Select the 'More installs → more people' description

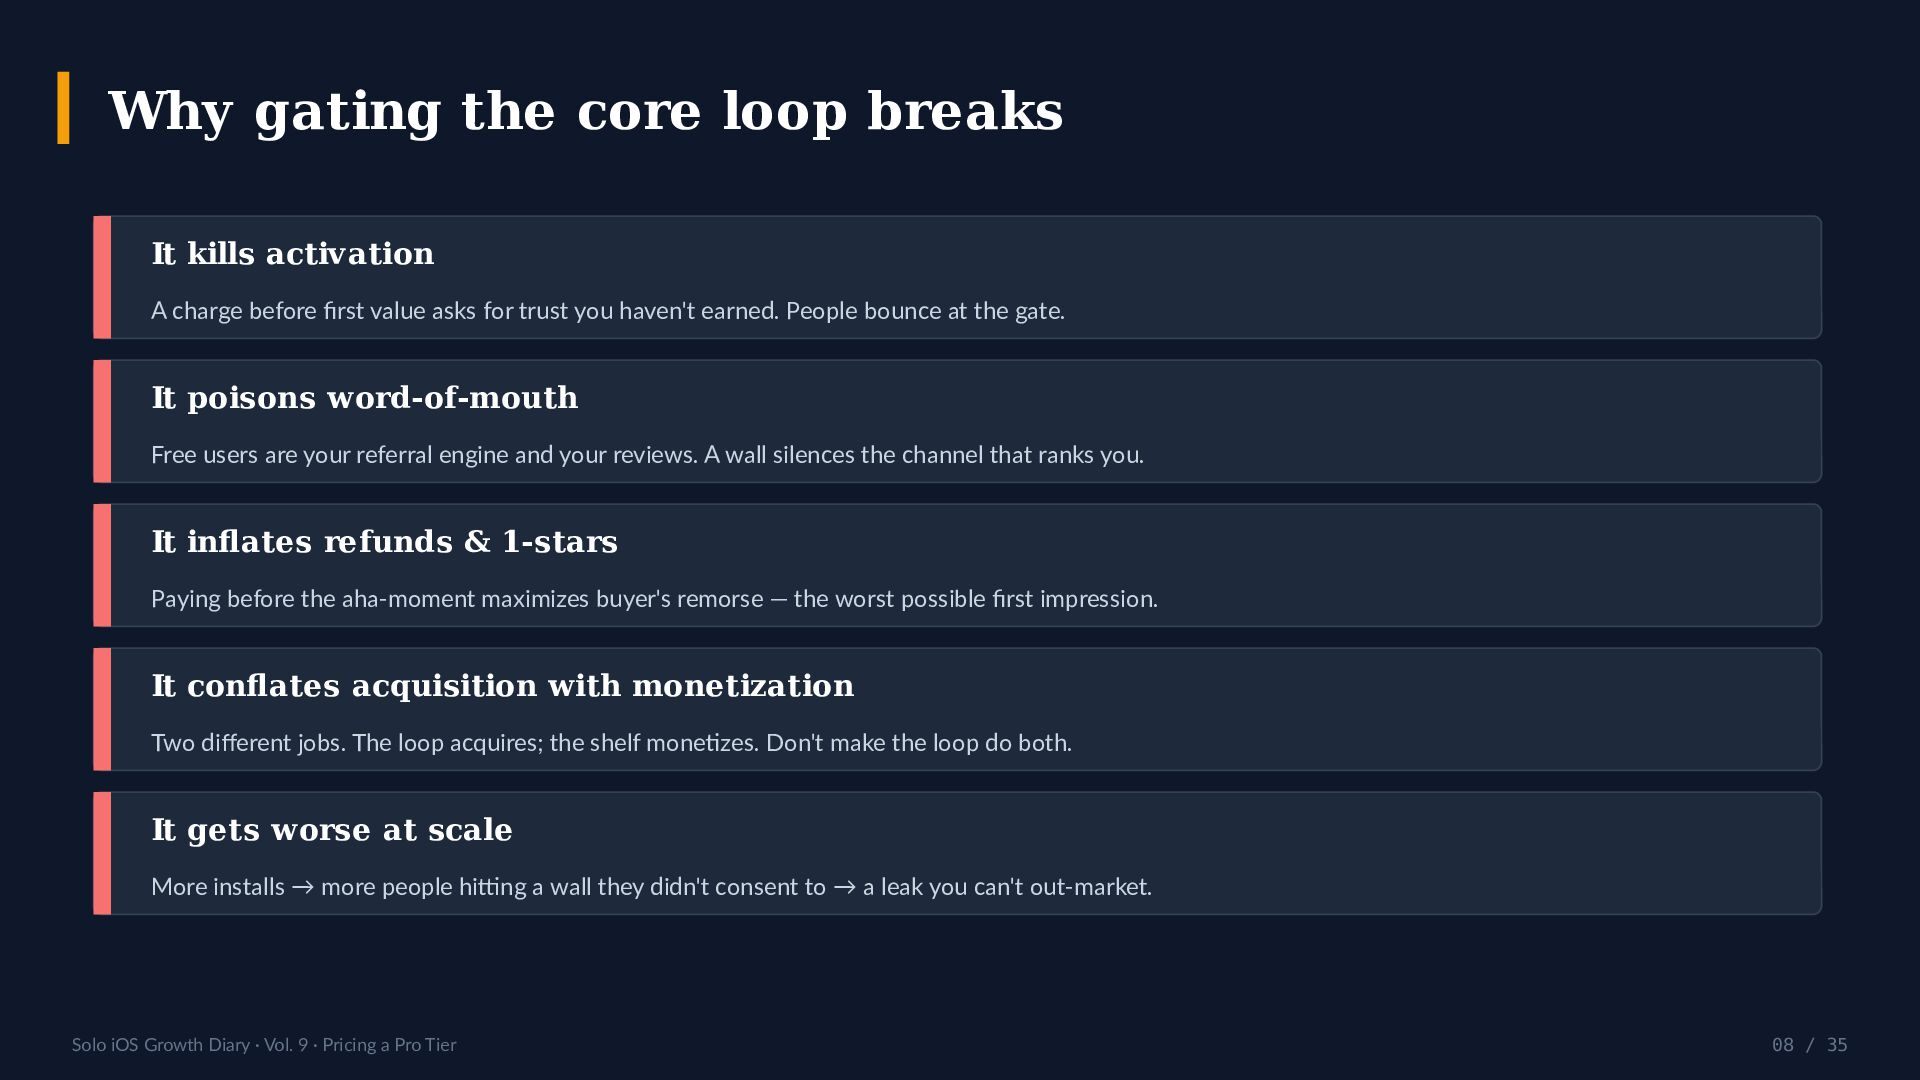click(x=651, y=887)
